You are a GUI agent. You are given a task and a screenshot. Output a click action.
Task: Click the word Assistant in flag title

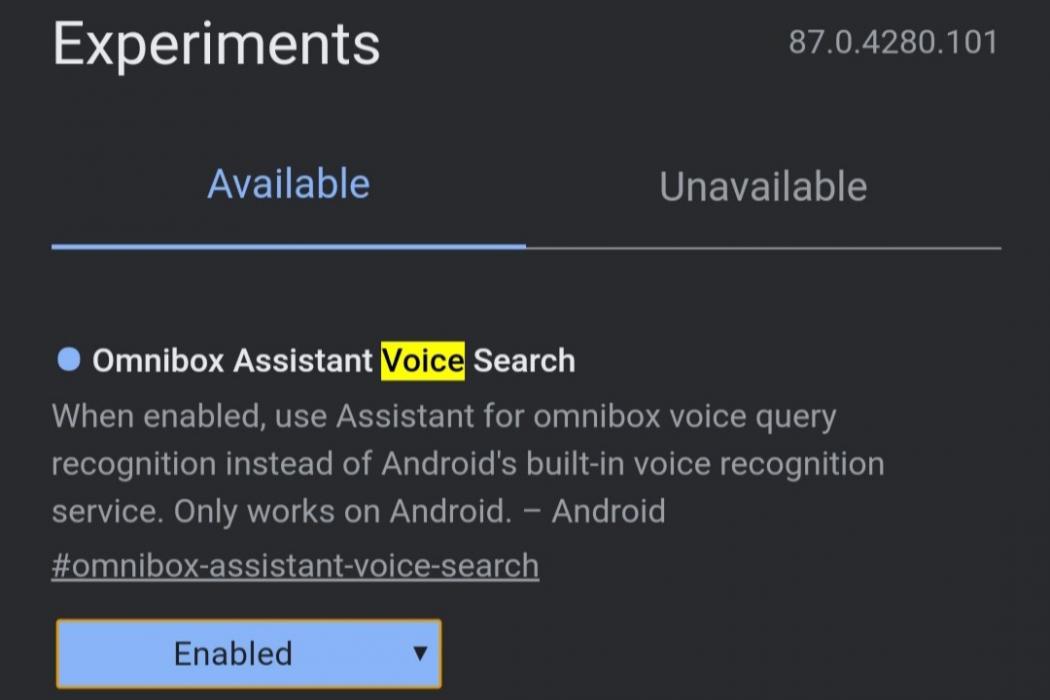[x=303, y=360]
